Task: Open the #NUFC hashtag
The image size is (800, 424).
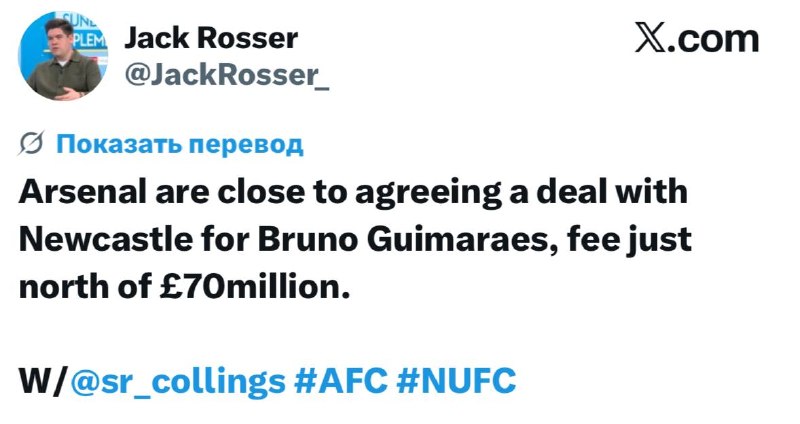Action: pos(456,381)
